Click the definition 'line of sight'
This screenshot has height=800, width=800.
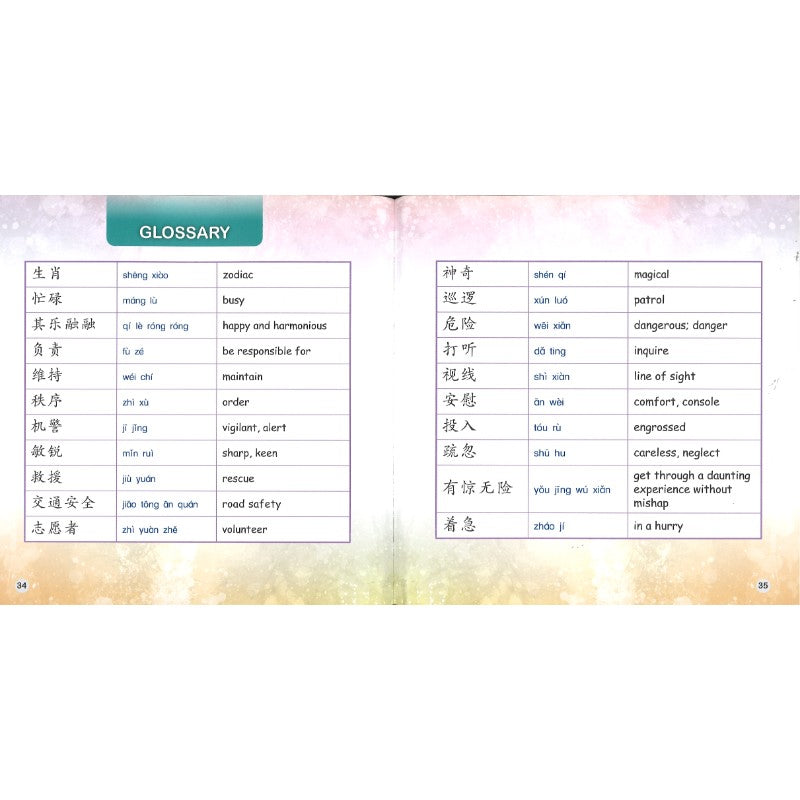point(664,377)
